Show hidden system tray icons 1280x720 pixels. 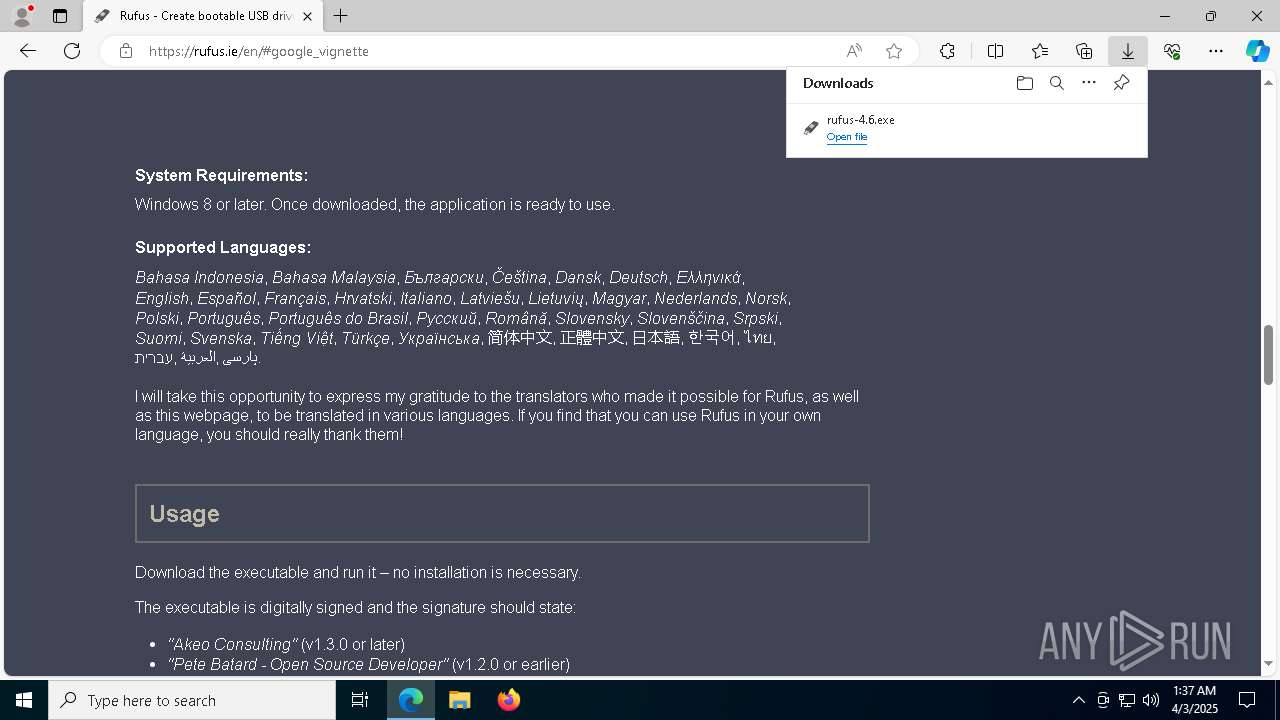pyautogui.click(x=1078, y=700)
